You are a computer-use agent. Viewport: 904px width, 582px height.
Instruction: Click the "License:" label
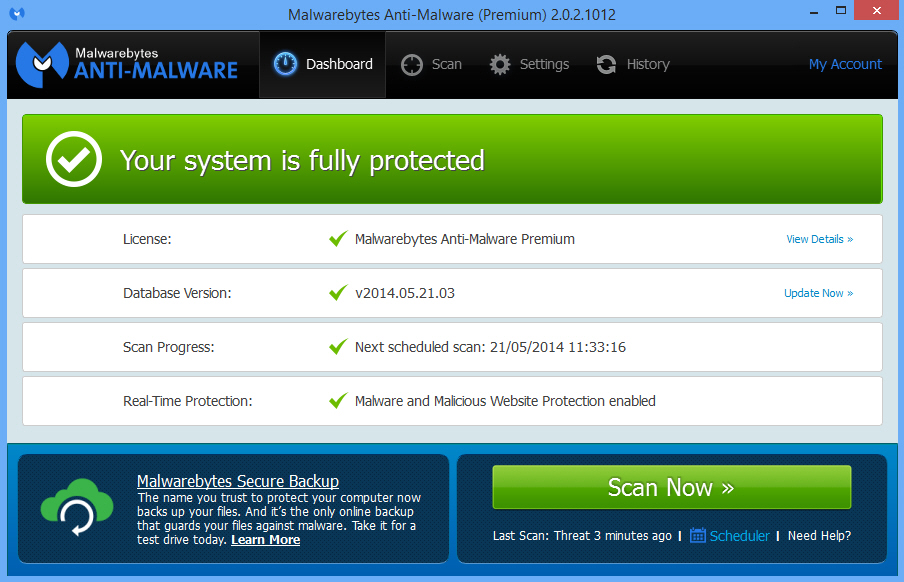(x=147, y=239)
